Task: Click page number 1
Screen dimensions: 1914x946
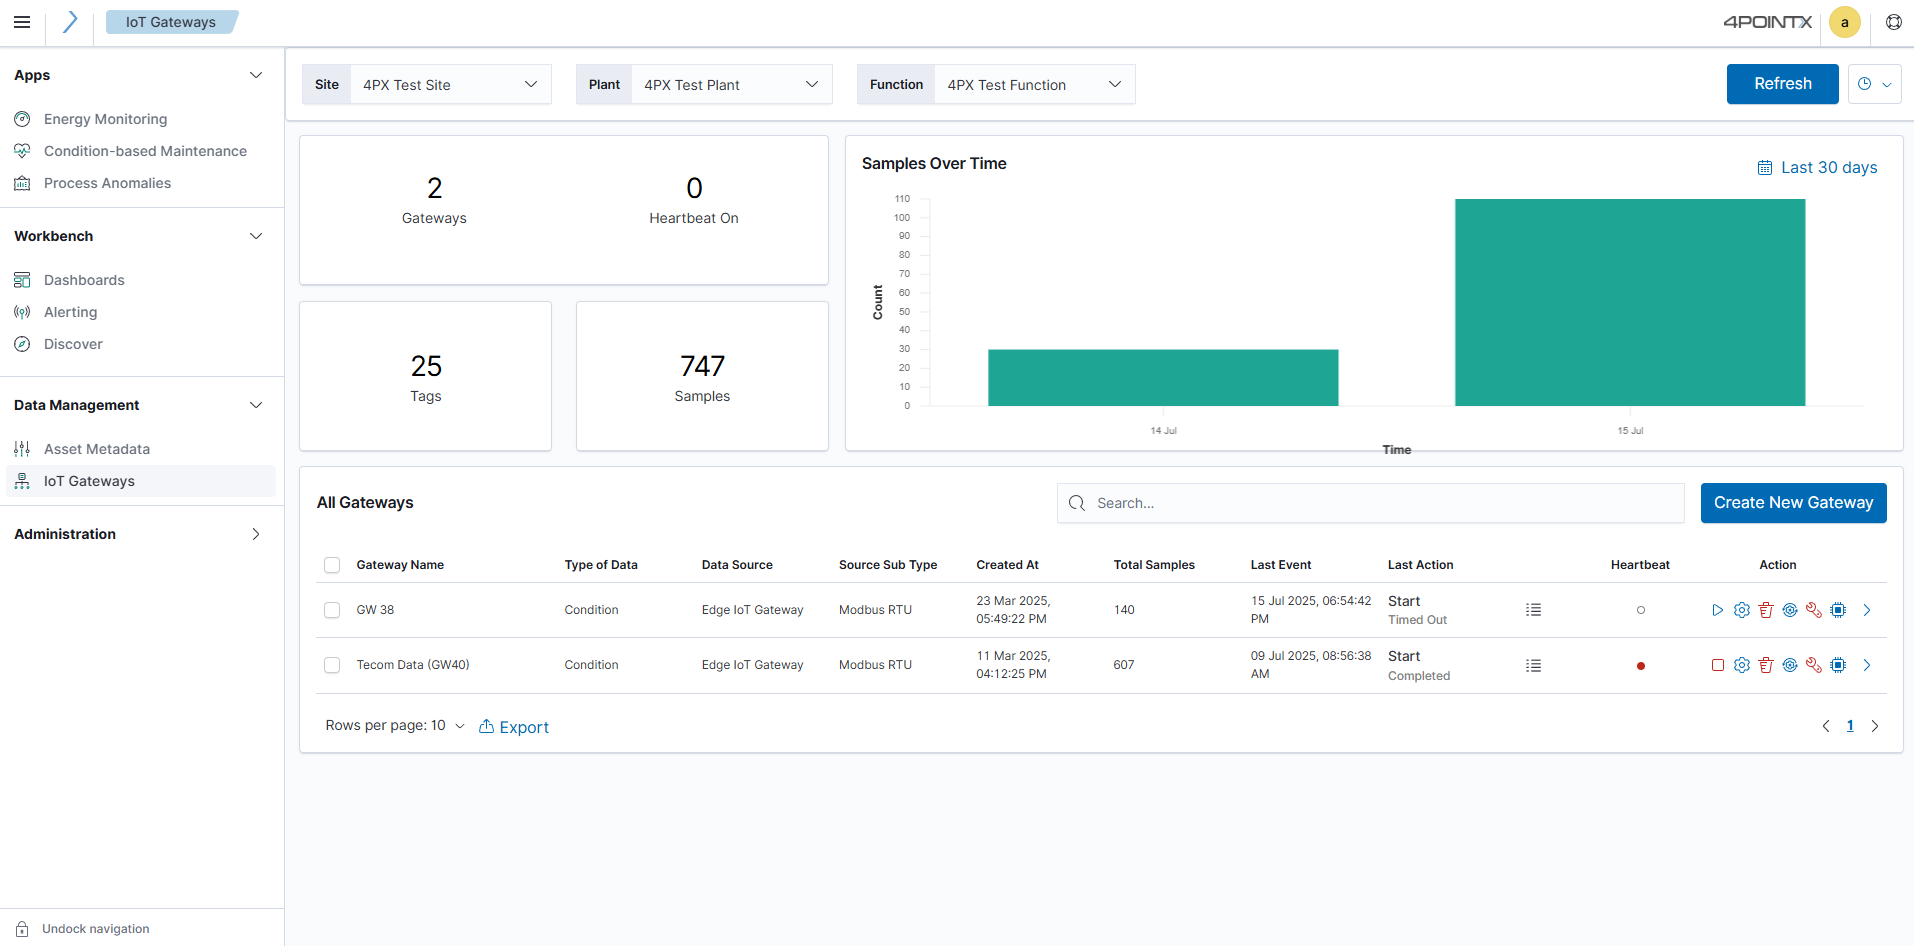Action: 1850,726
